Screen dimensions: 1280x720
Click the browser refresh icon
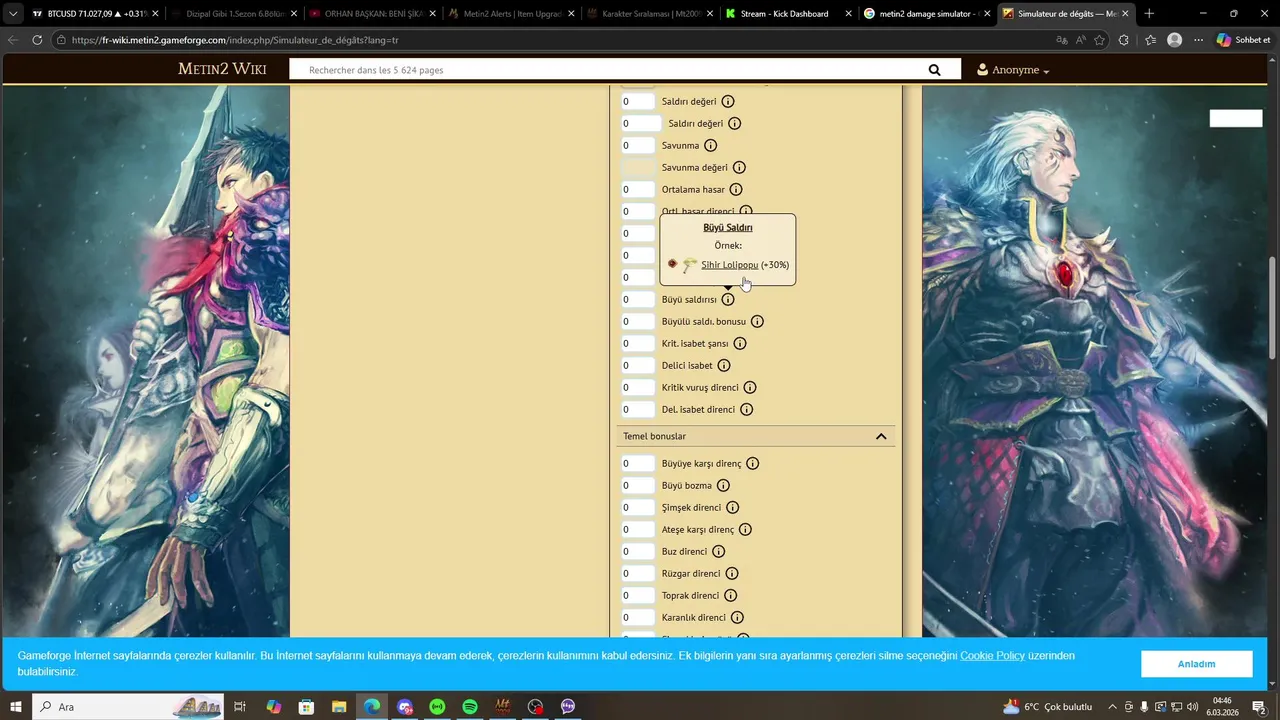click(x=37, y=40)
